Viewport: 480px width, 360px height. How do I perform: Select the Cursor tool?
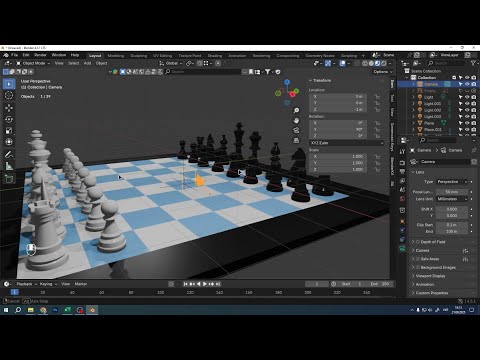coord(9,96)
